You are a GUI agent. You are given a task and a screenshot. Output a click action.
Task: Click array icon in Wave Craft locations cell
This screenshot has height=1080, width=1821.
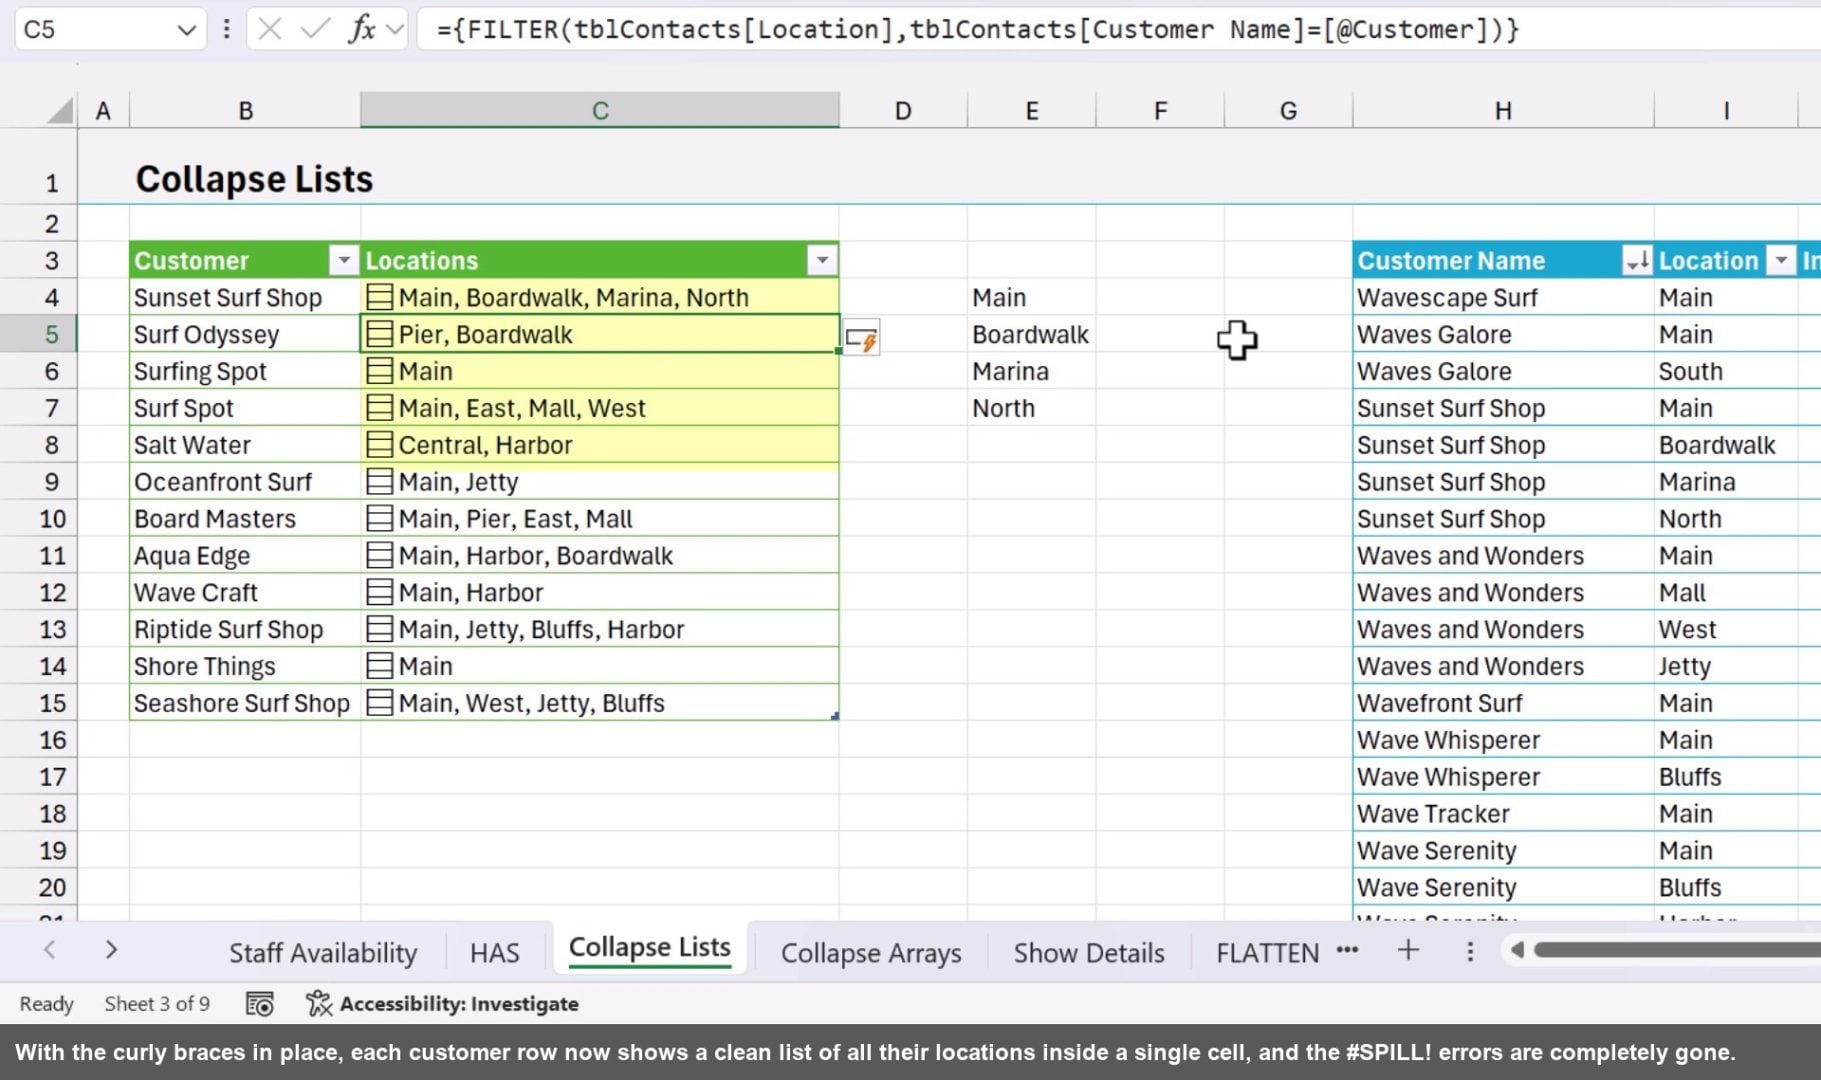click(379, 592)
